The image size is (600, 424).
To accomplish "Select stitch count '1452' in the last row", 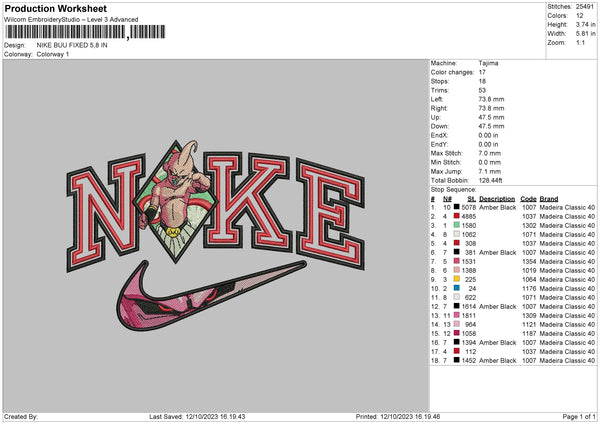I will [469, 360].
